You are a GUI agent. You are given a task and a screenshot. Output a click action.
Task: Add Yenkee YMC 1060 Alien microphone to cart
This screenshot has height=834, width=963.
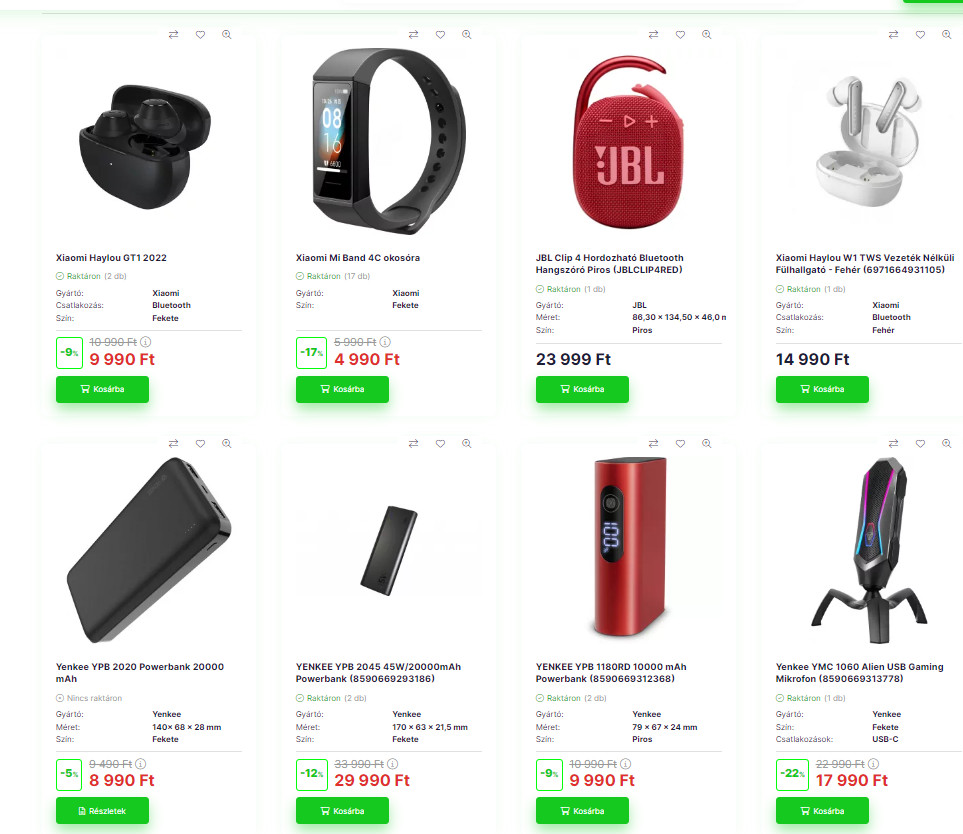point(822,811)
